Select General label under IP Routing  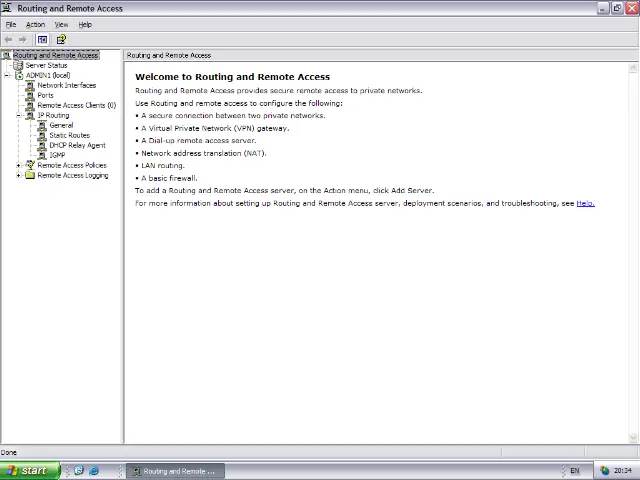(61, 125)
